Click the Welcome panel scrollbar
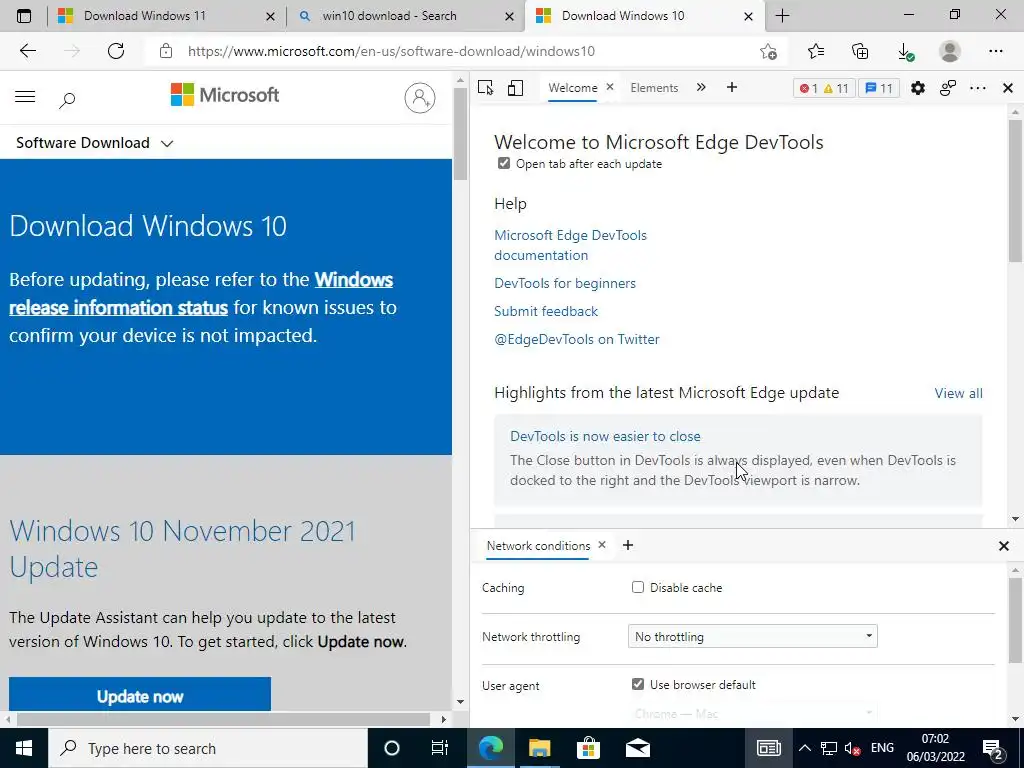The image size is (1024, 768). [x=1015, y=189]
